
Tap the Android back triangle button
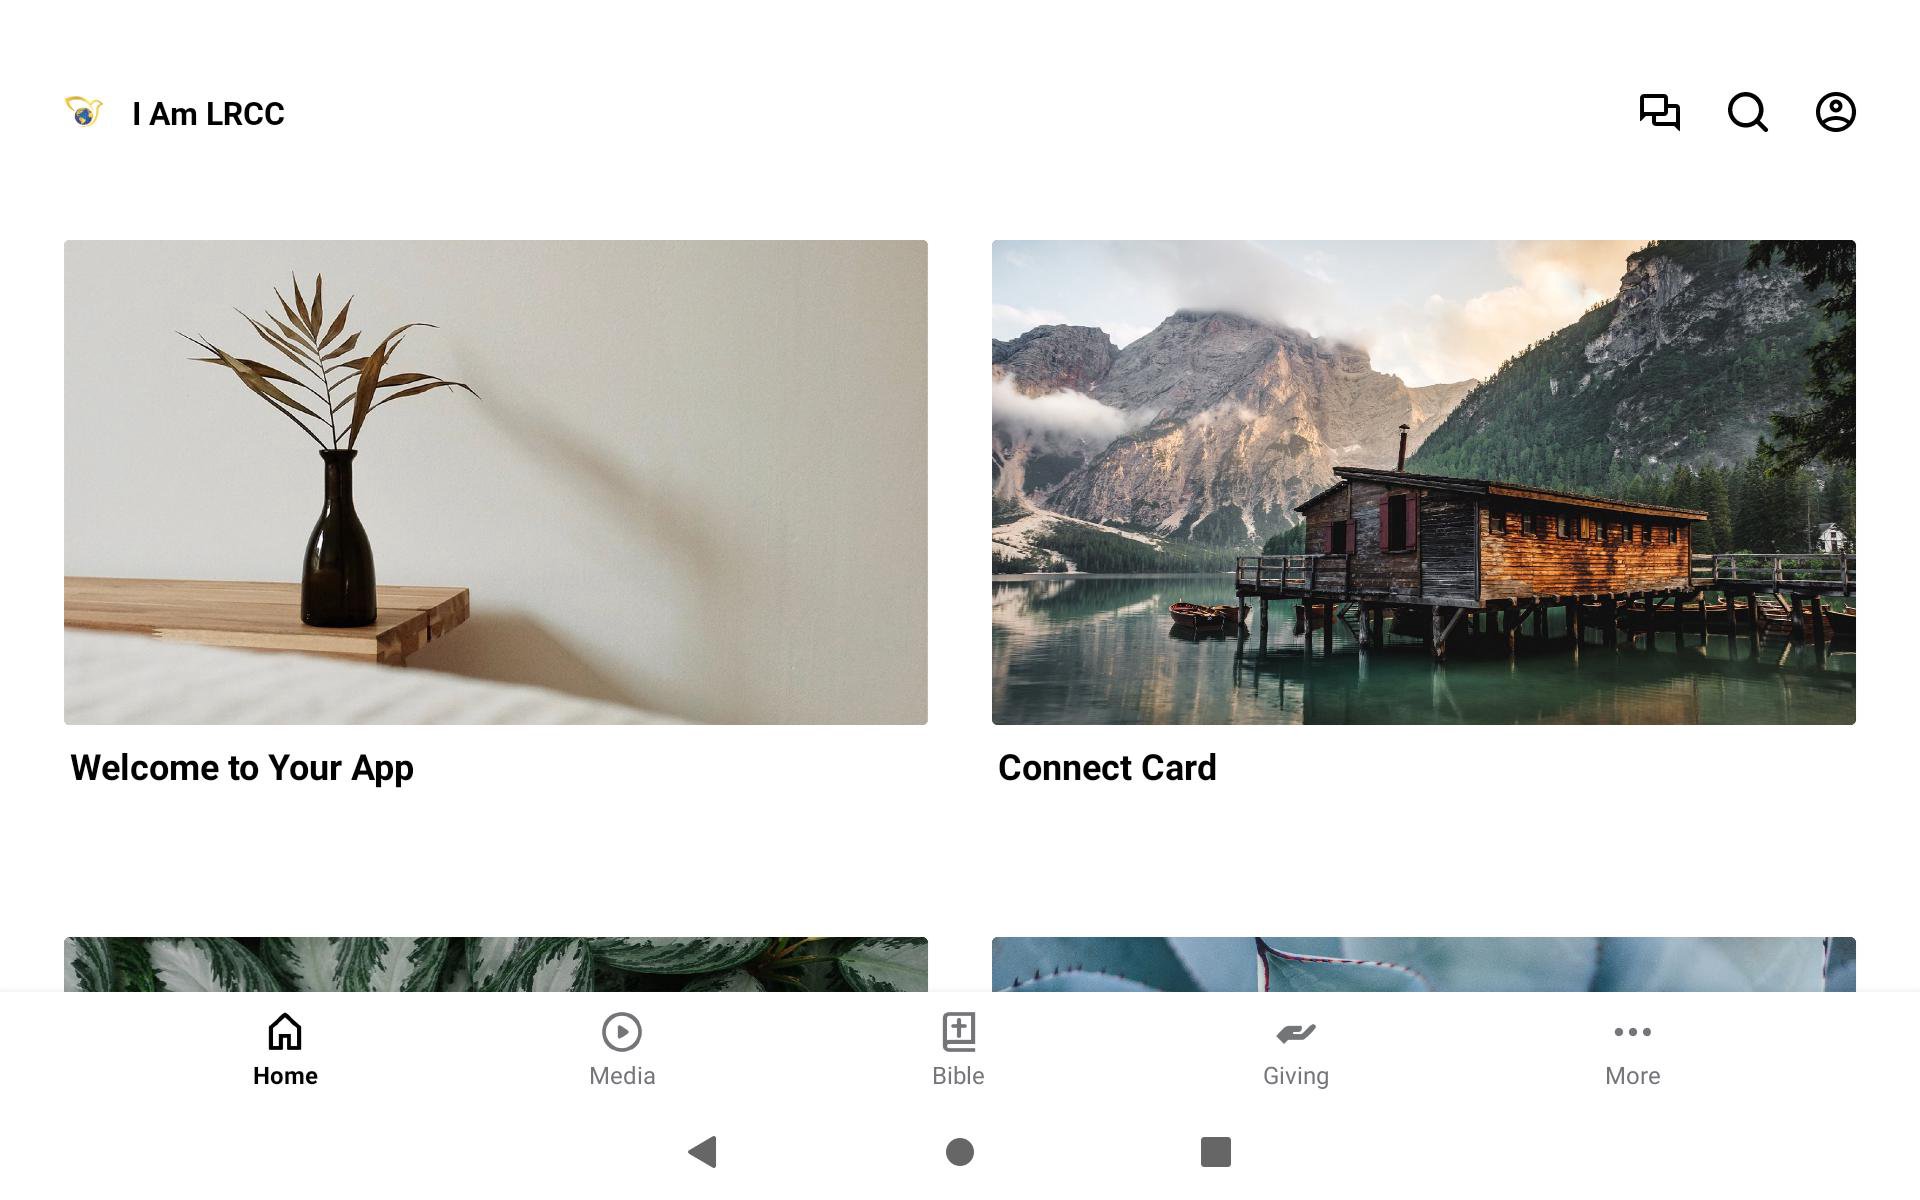click(x=703, y=1152)
